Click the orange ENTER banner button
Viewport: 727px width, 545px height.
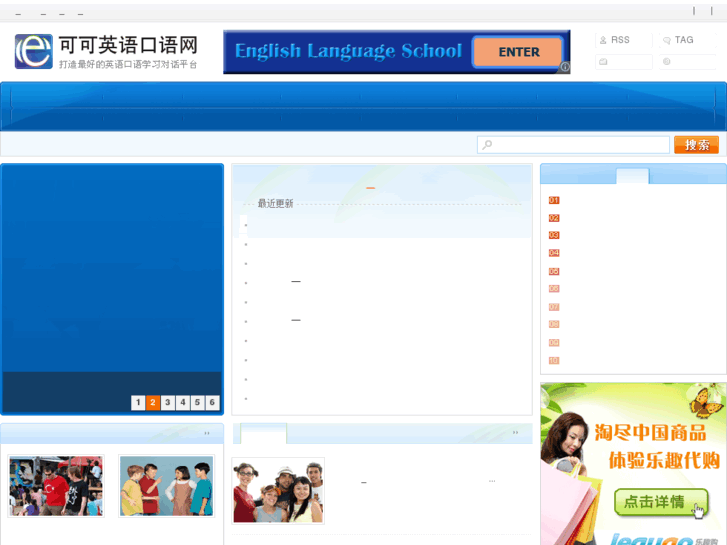(518, 52)
